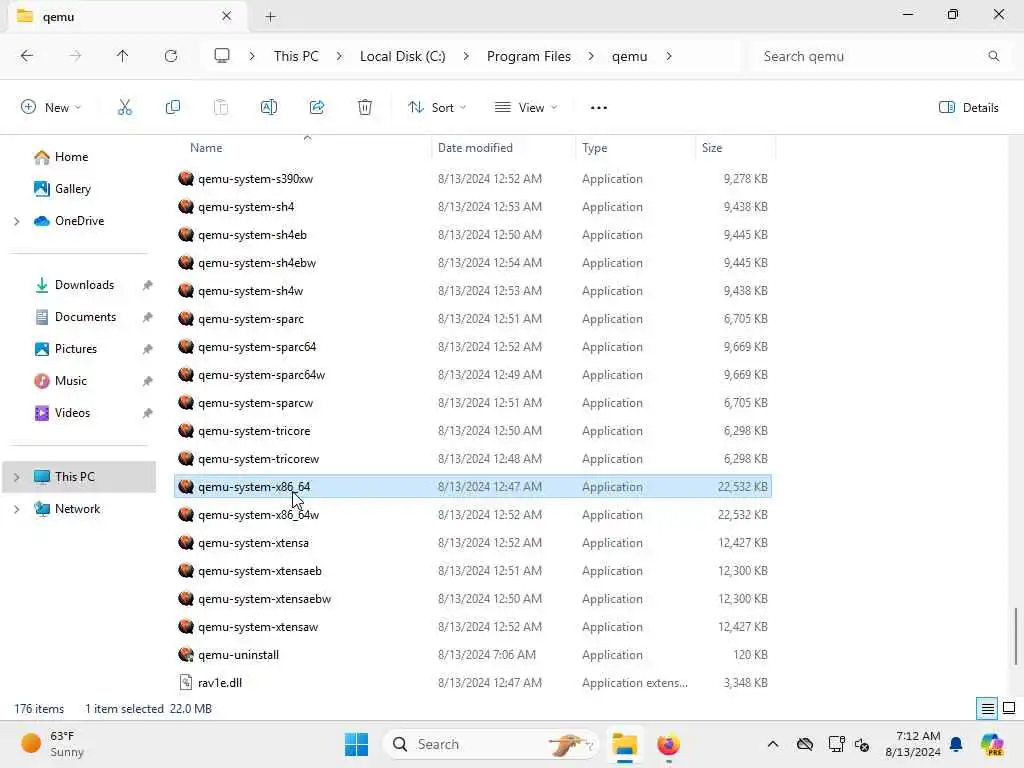
Task: Open the weather widget showing 63°F
Action: point(52,744)
